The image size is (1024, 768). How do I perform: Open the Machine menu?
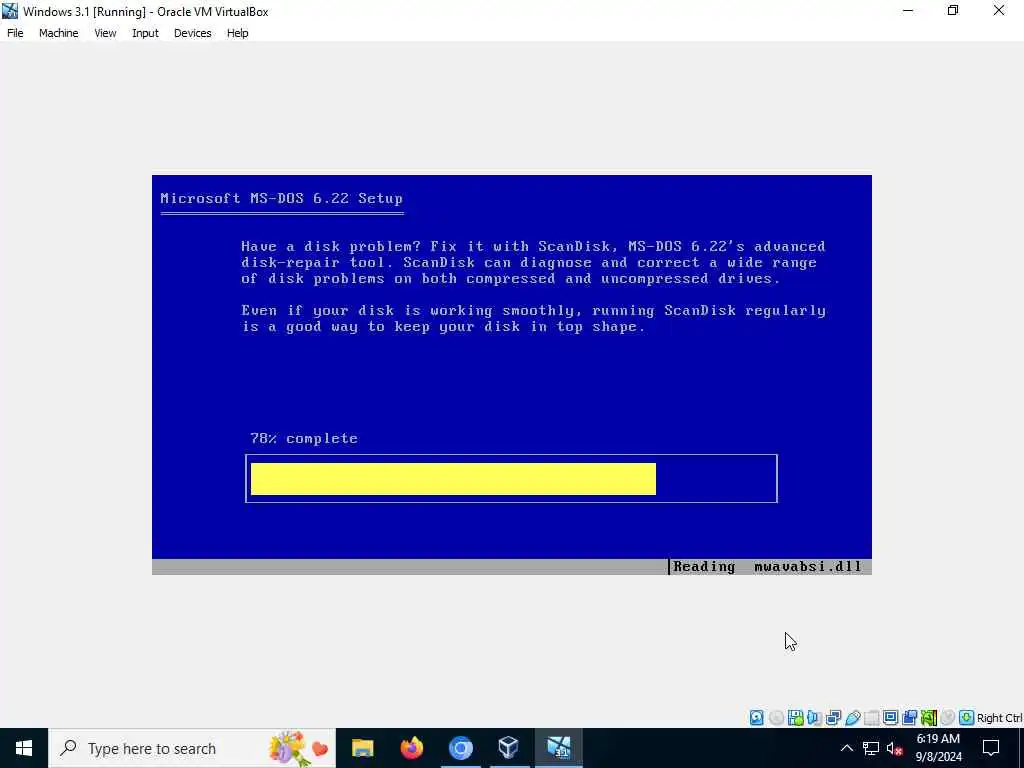[x=59, y=33]
